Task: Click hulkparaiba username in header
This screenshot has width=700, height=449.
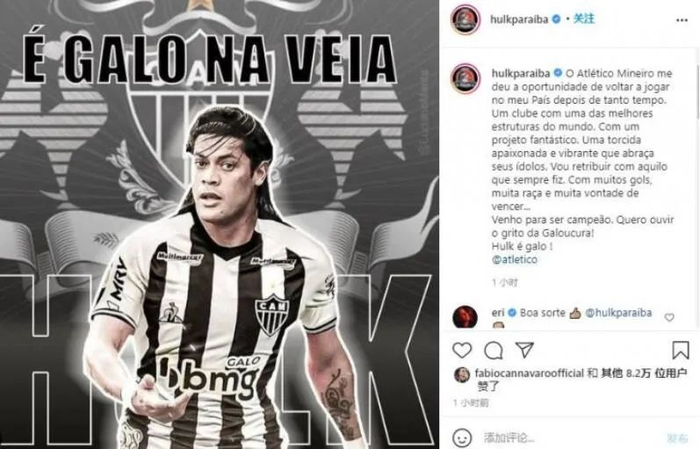Action: 519,19
